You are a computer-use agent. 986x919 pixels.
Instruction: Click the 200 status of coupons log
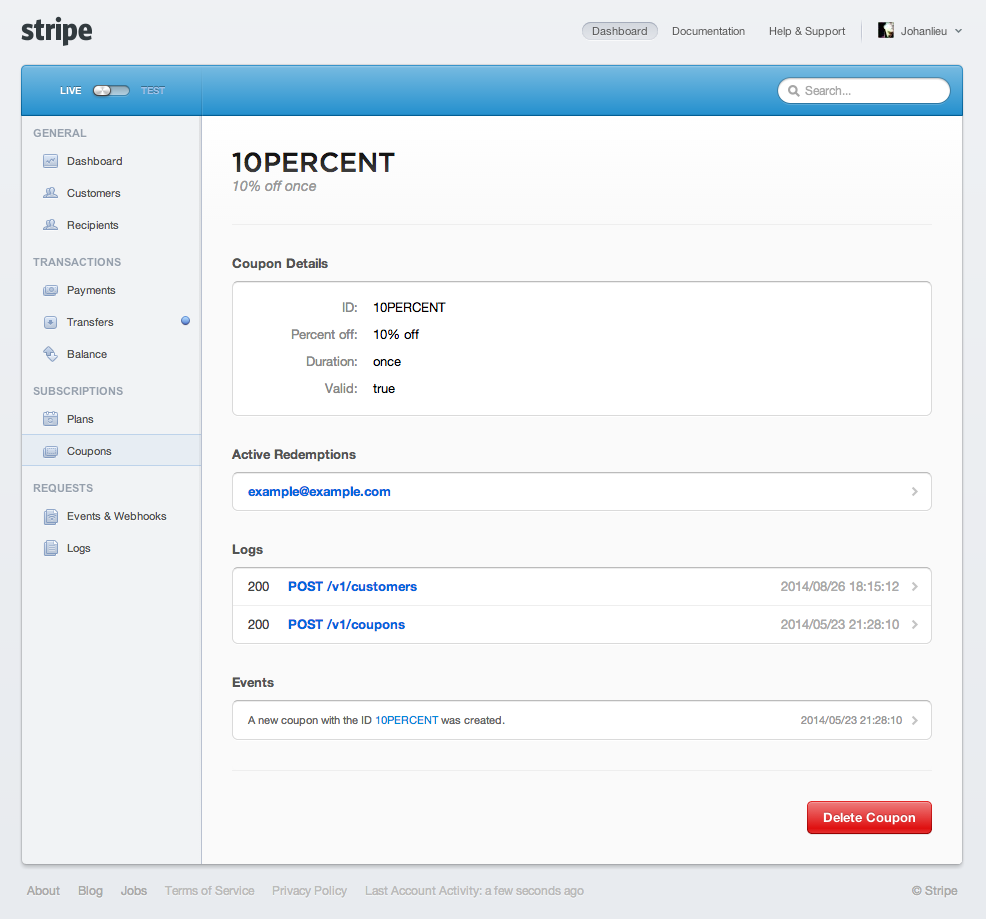click(258, 624)
